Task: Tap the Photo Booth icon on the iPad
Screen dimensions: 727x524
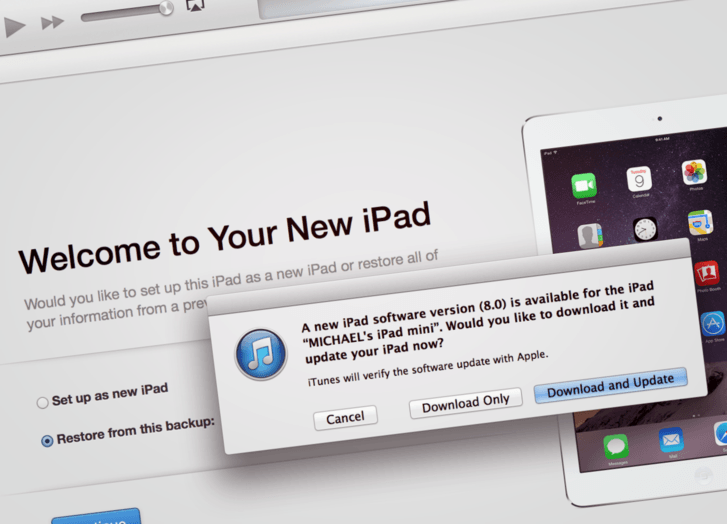Action: 708,271
